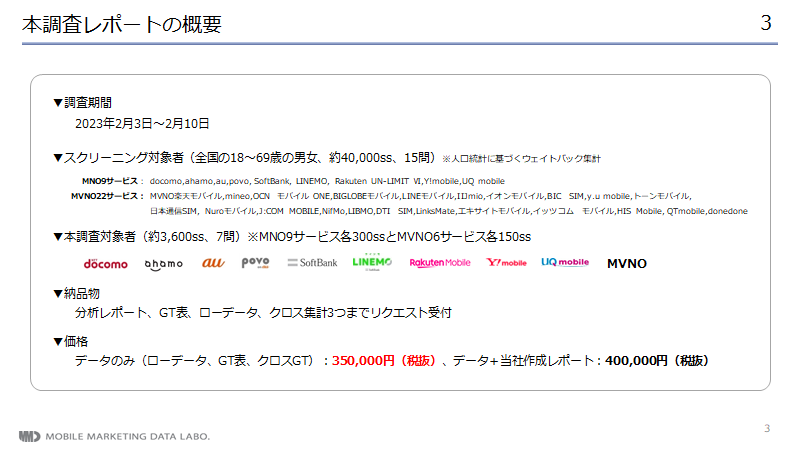The image size is (800, 450).
Task: Click the date range 2023年2月3日～2月10日
Action: click(142, 123)
